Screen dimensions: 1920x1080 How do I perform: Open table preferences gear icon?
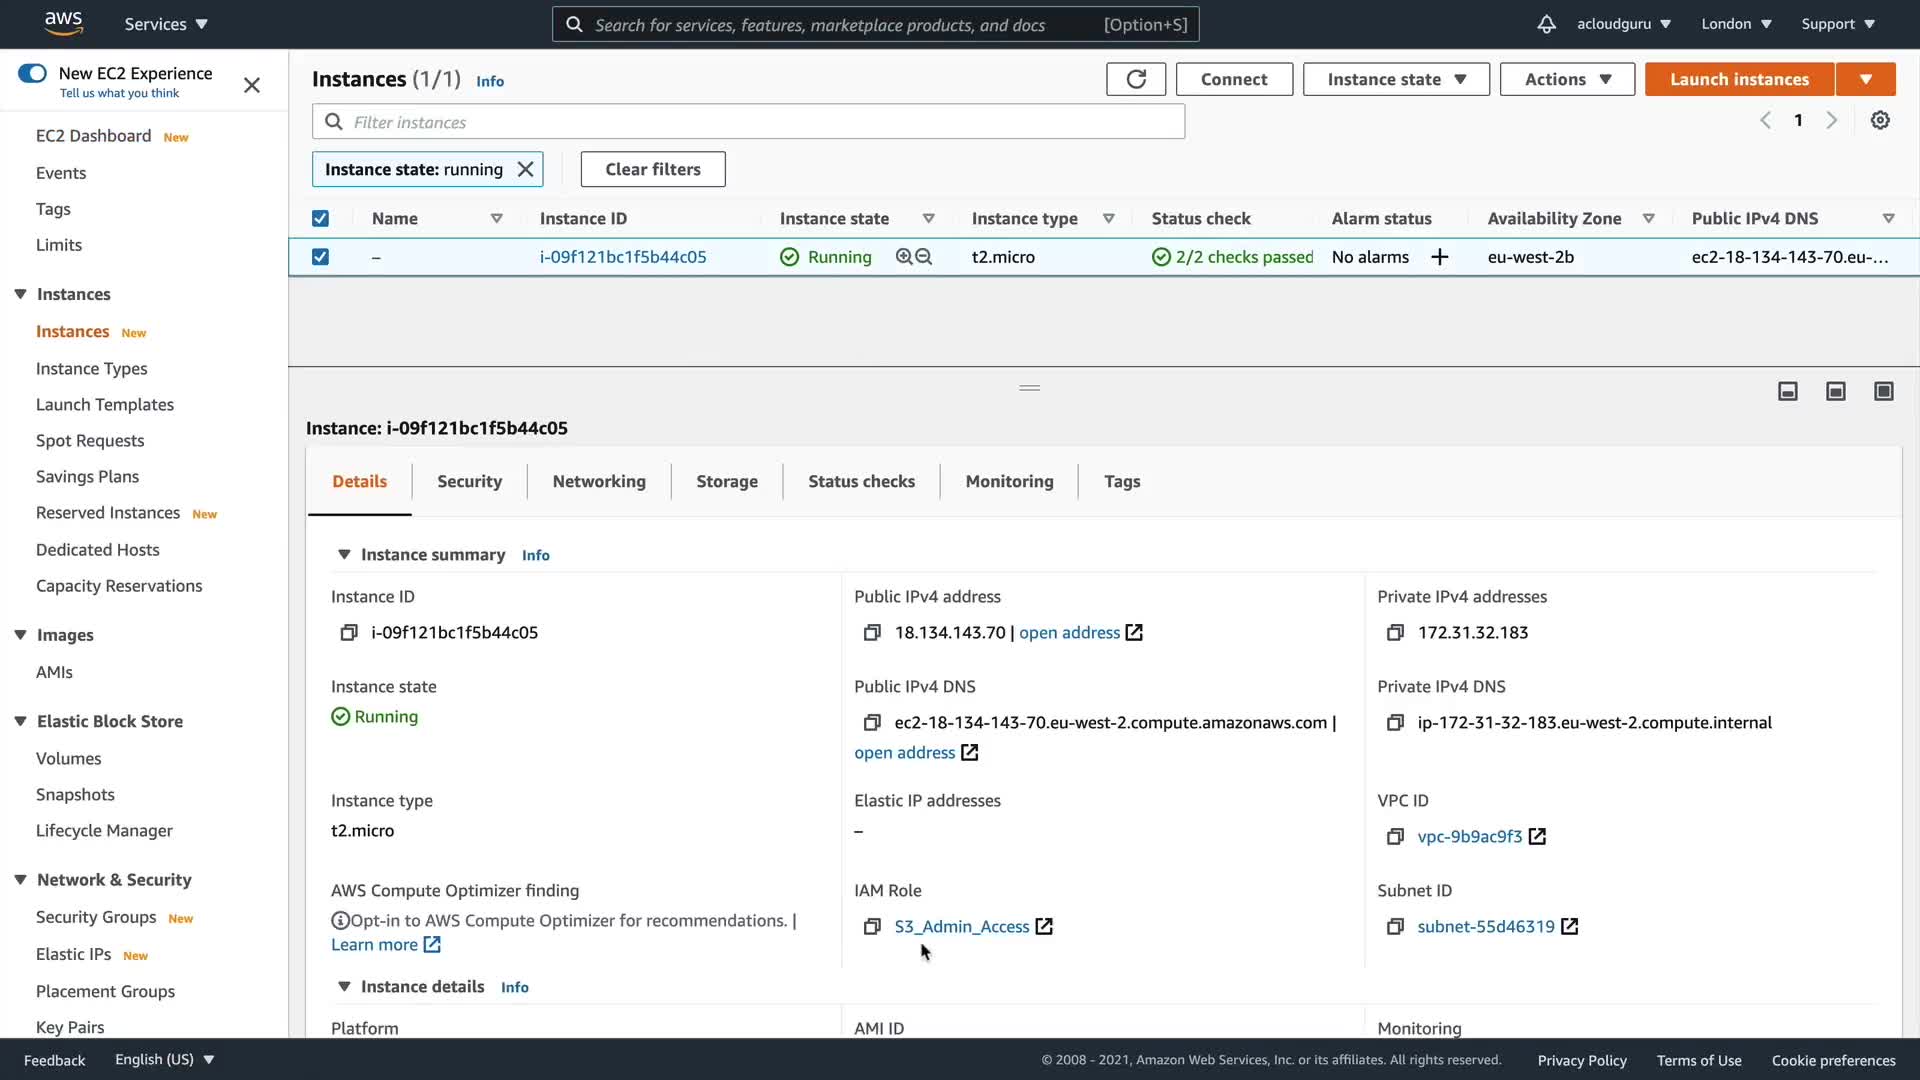pos(1880,120)
